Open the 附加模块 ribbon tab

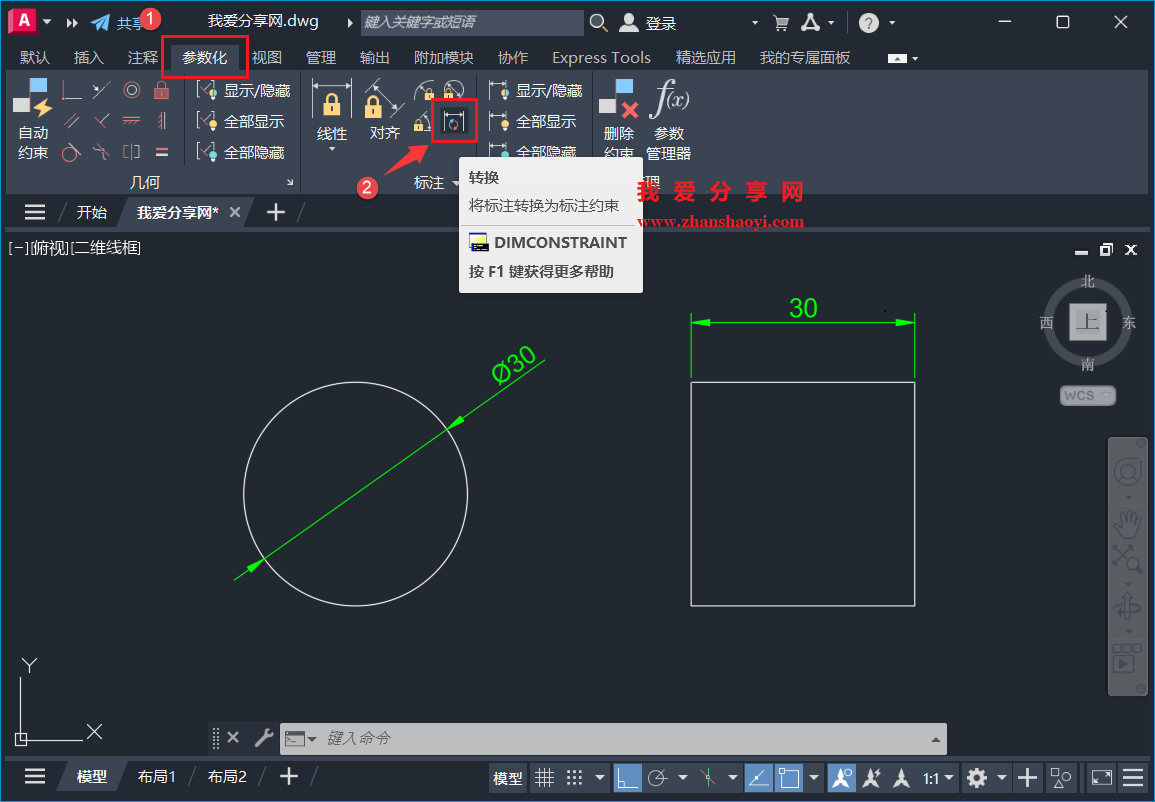[443, 57]
